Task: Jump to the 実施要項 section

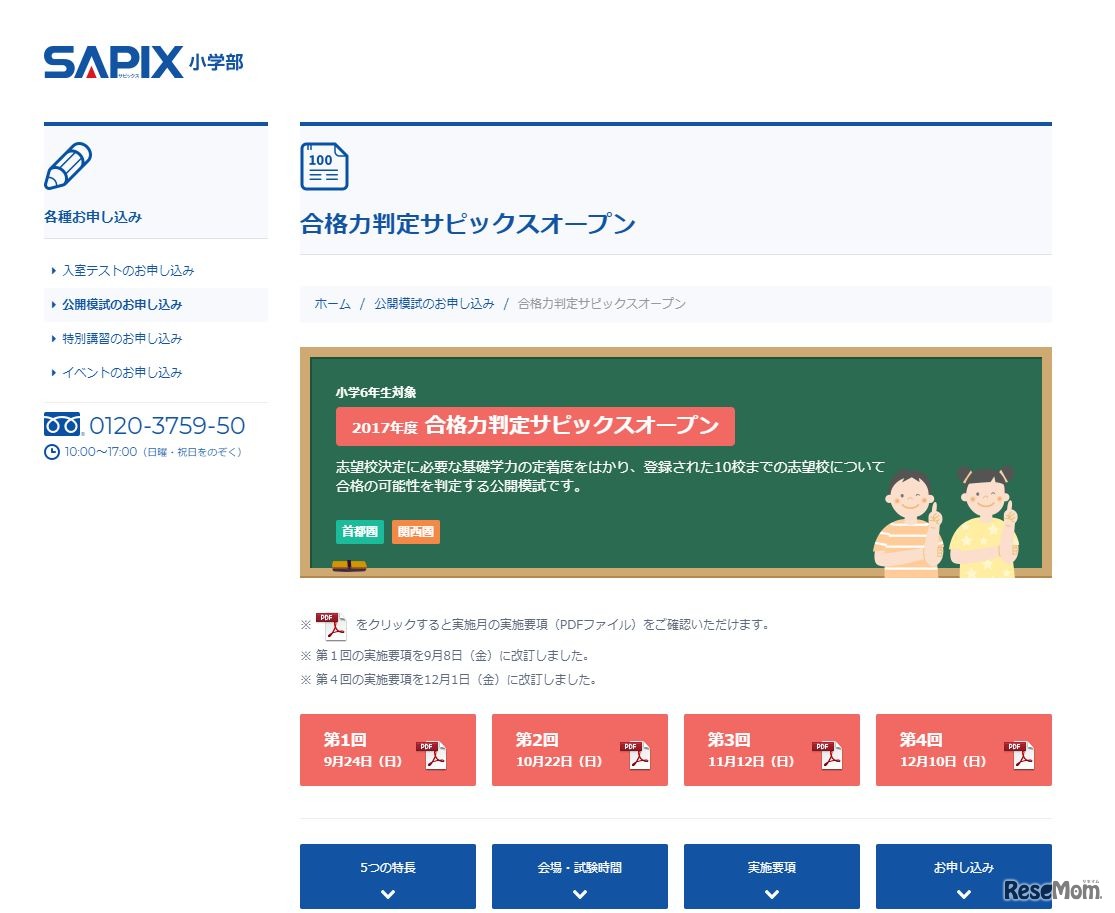Action: pos(772,876)
